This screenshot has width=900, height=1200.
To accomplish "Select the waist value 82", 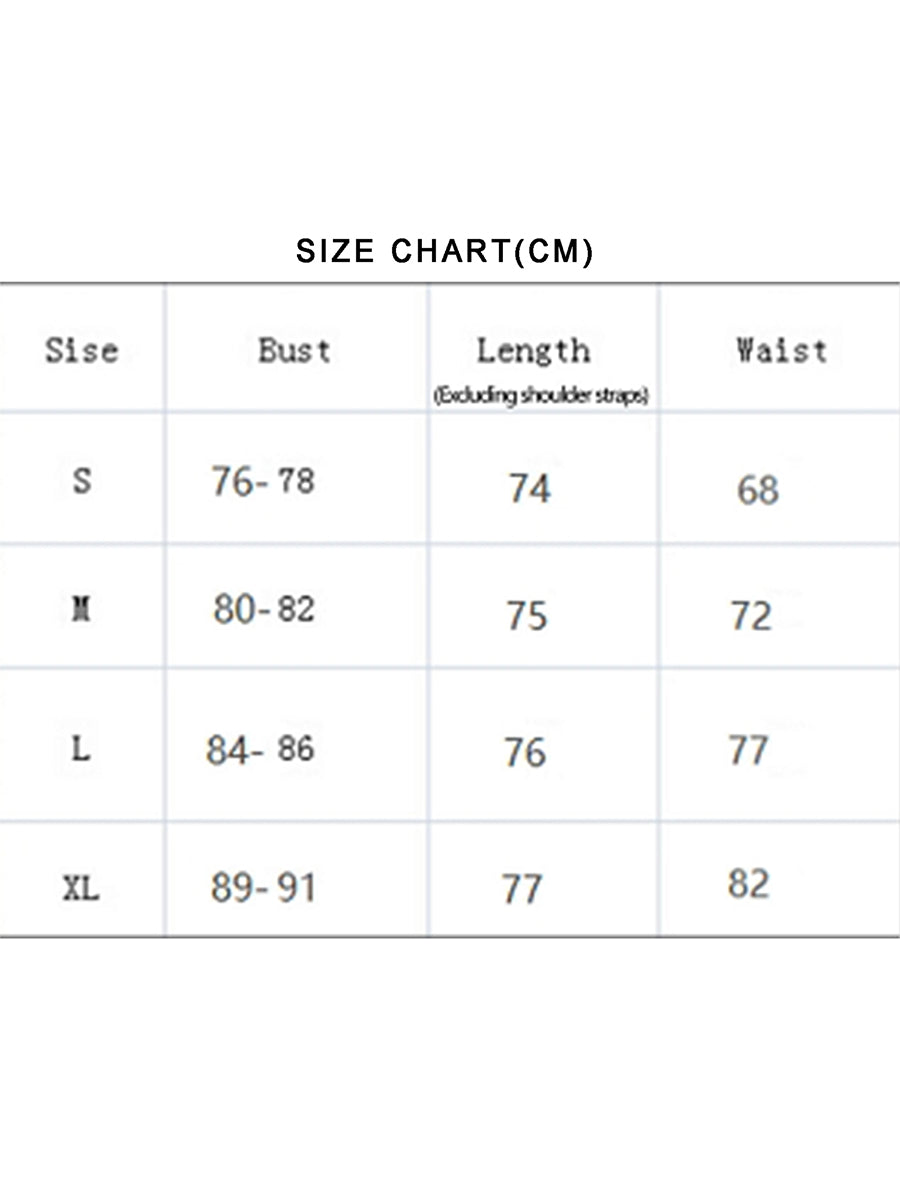I will 749,884.
